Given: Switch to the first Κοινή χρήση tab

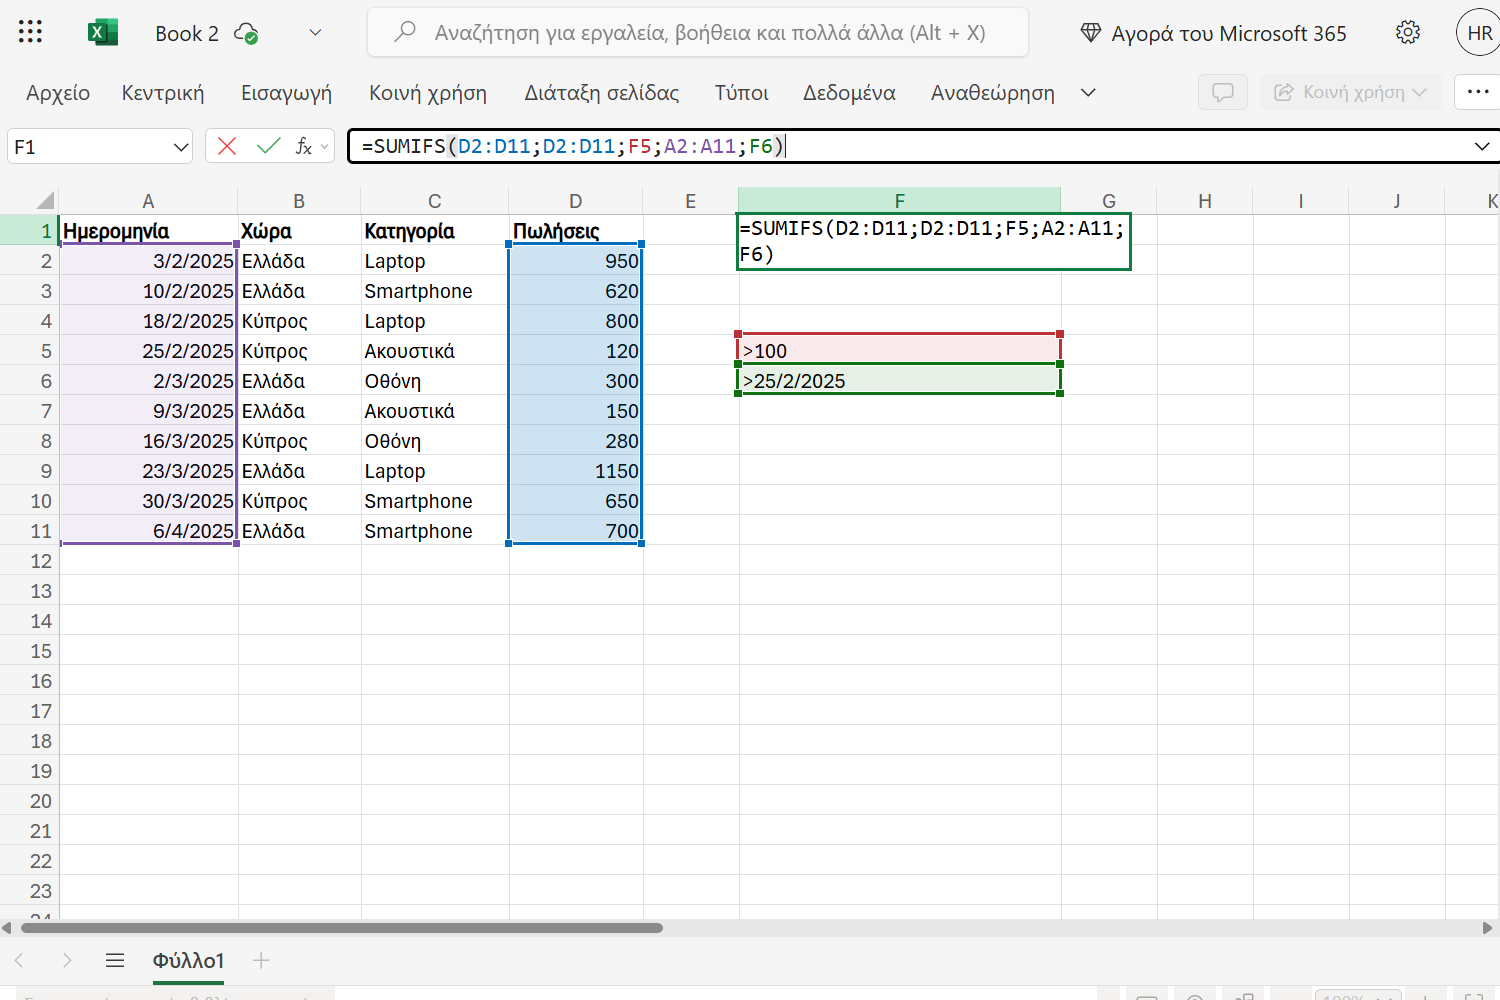Looking at the screenshot, I should coord(428,93).
